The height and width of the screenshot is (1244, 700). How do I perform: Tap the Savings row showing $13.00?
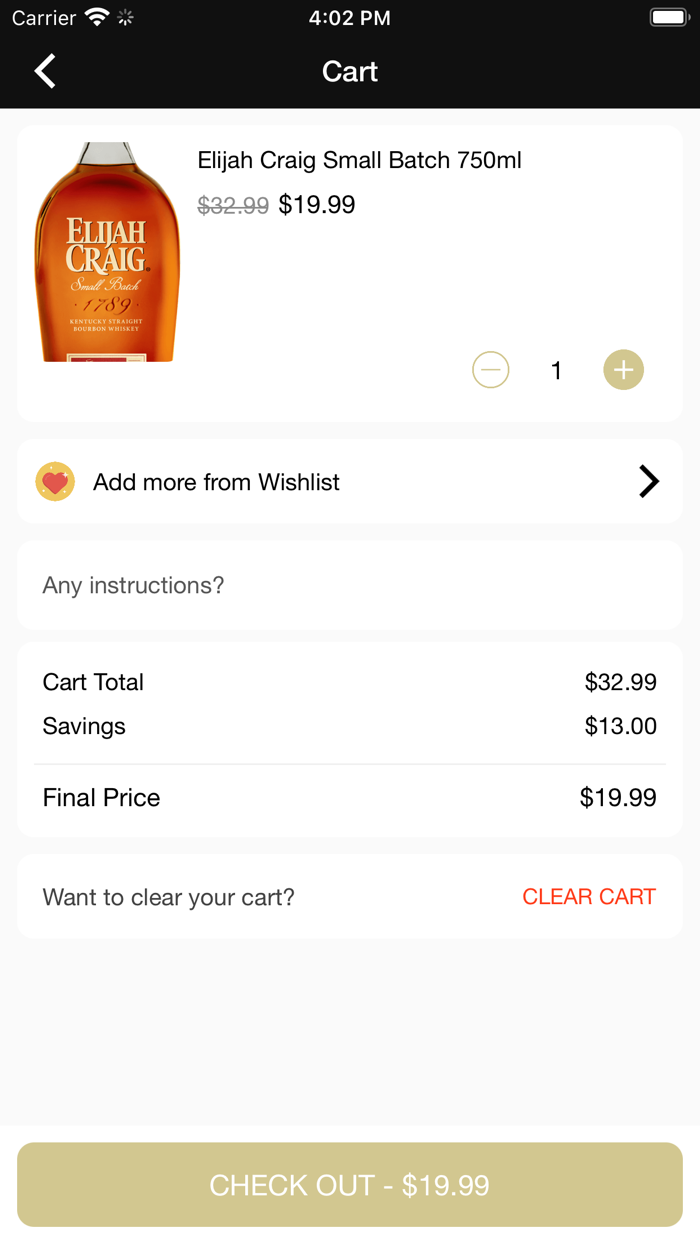pos(350,726)
